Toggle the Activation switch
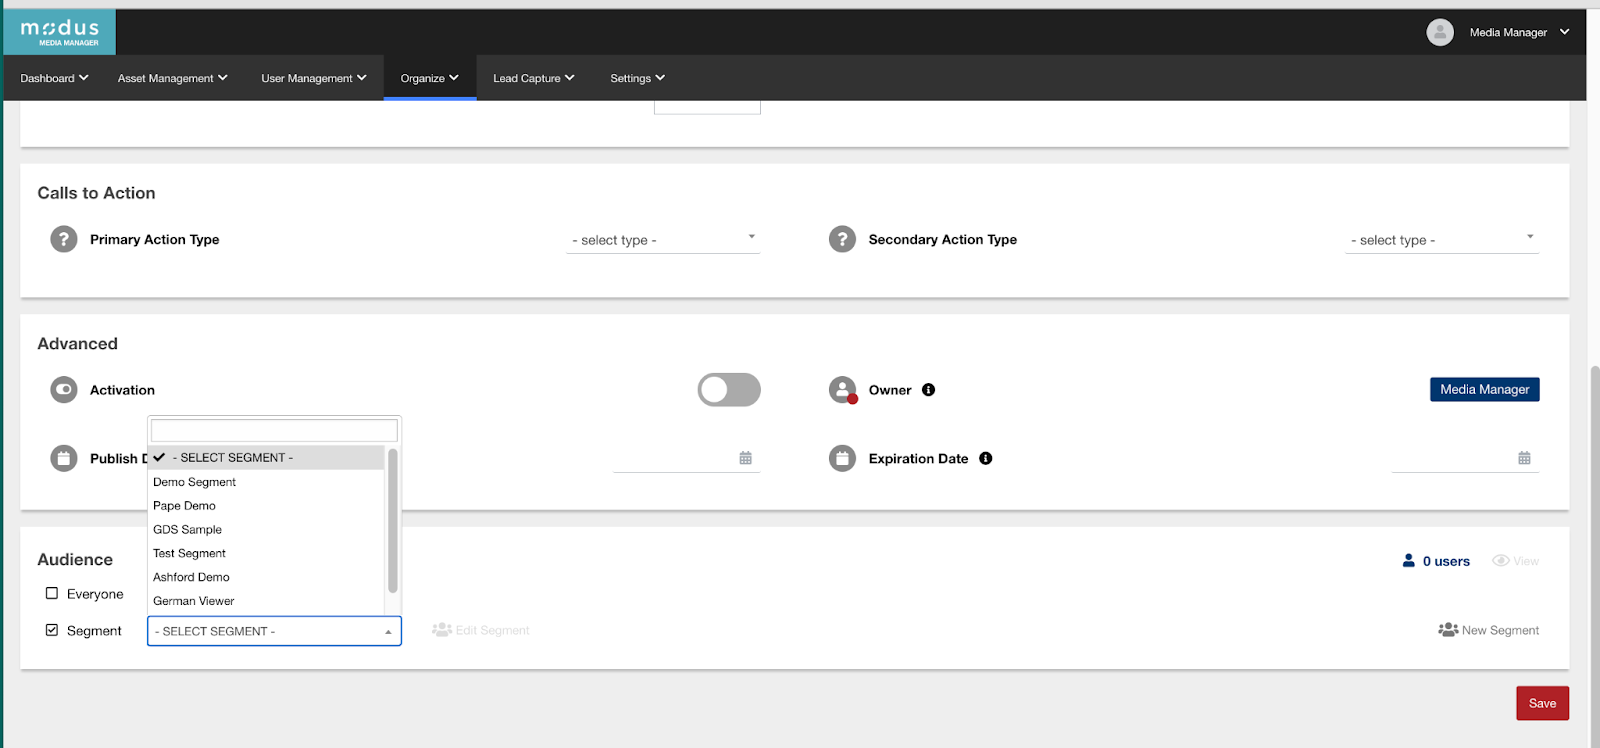Image resolution: width=1600 pixels, height=748 pixels. [x=729, y=390]
